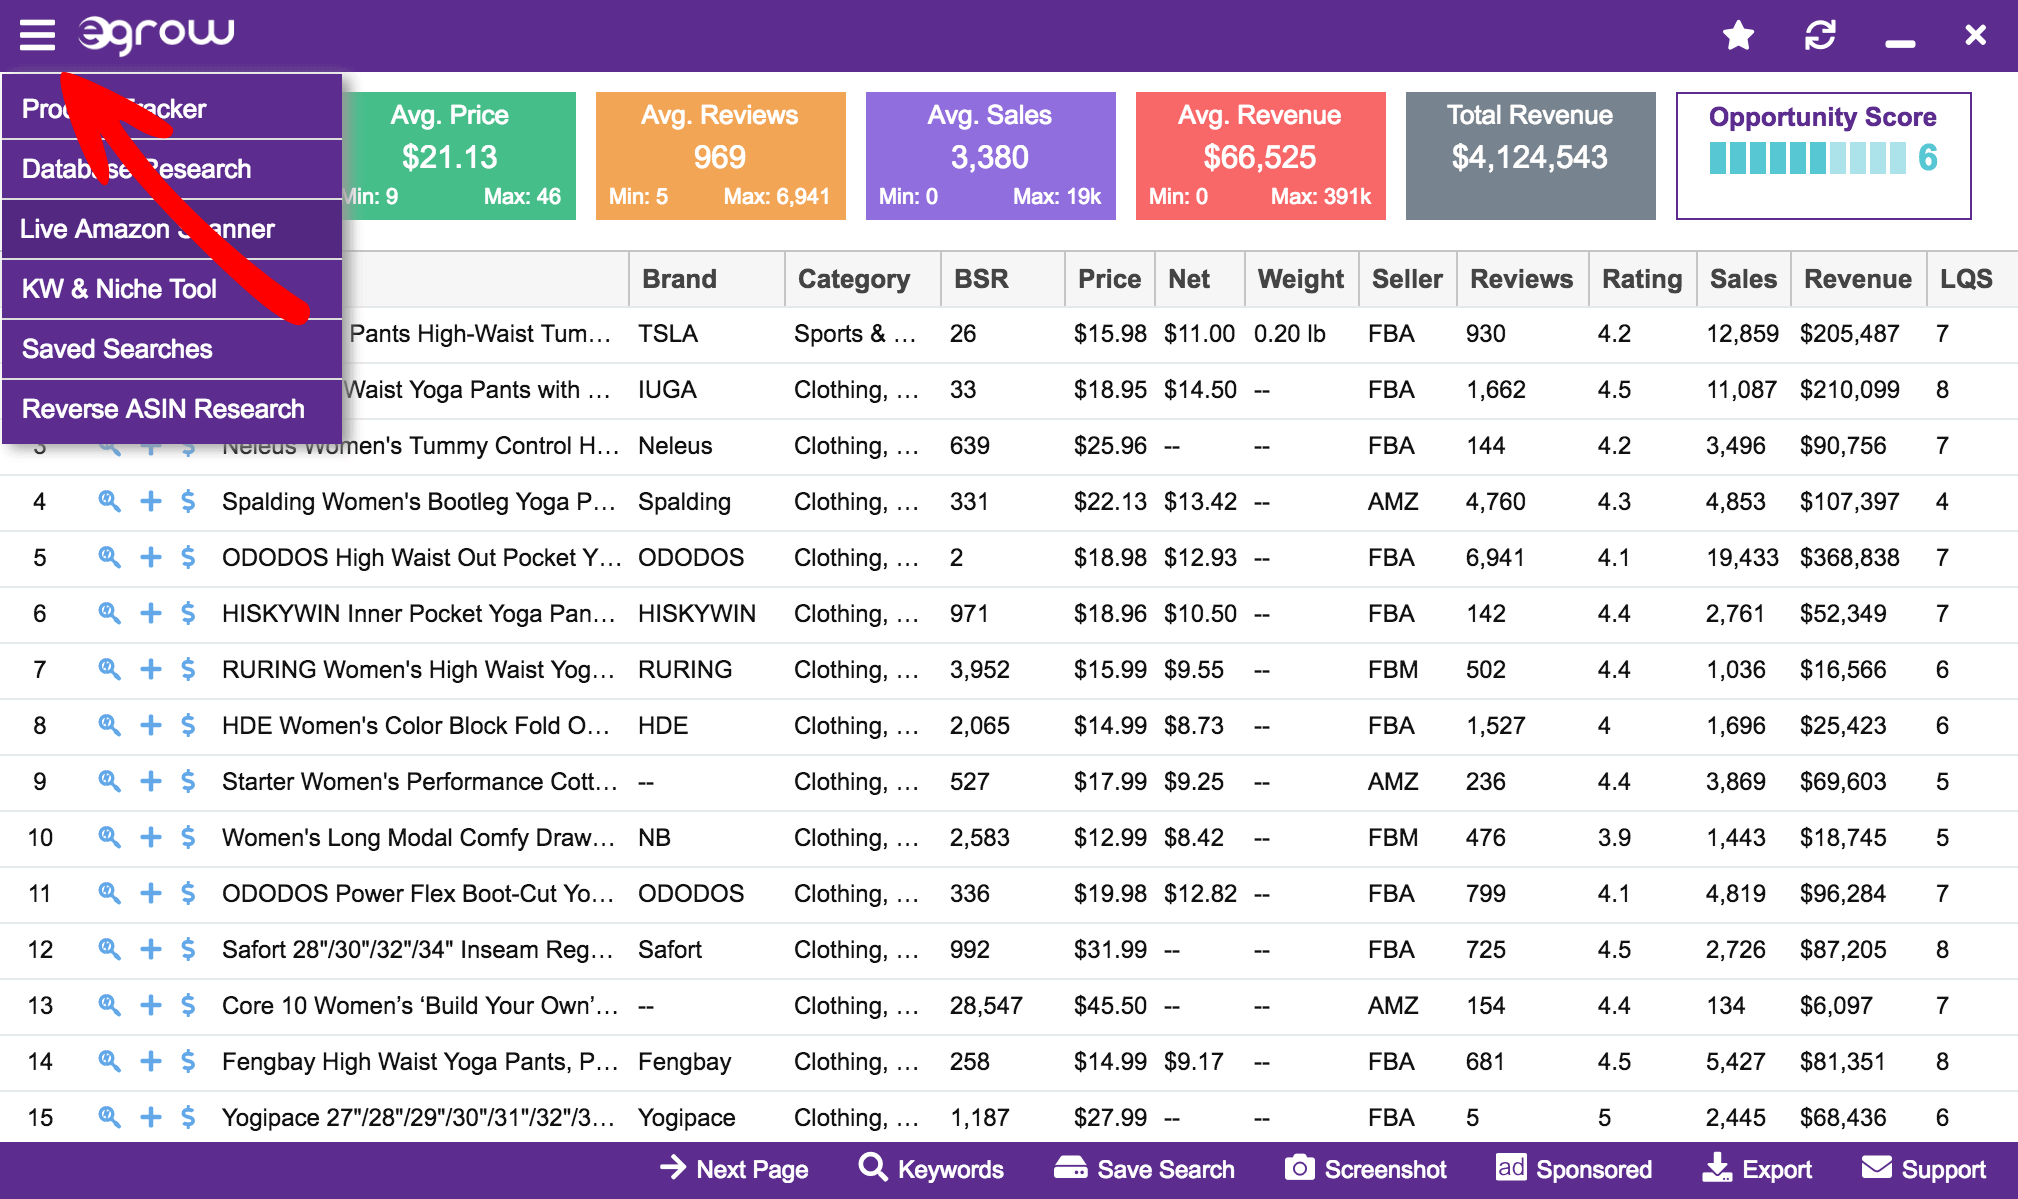Click plus icon for Safort row 12
This screenshot has width=2018, height=1199.
coord(150,949)
